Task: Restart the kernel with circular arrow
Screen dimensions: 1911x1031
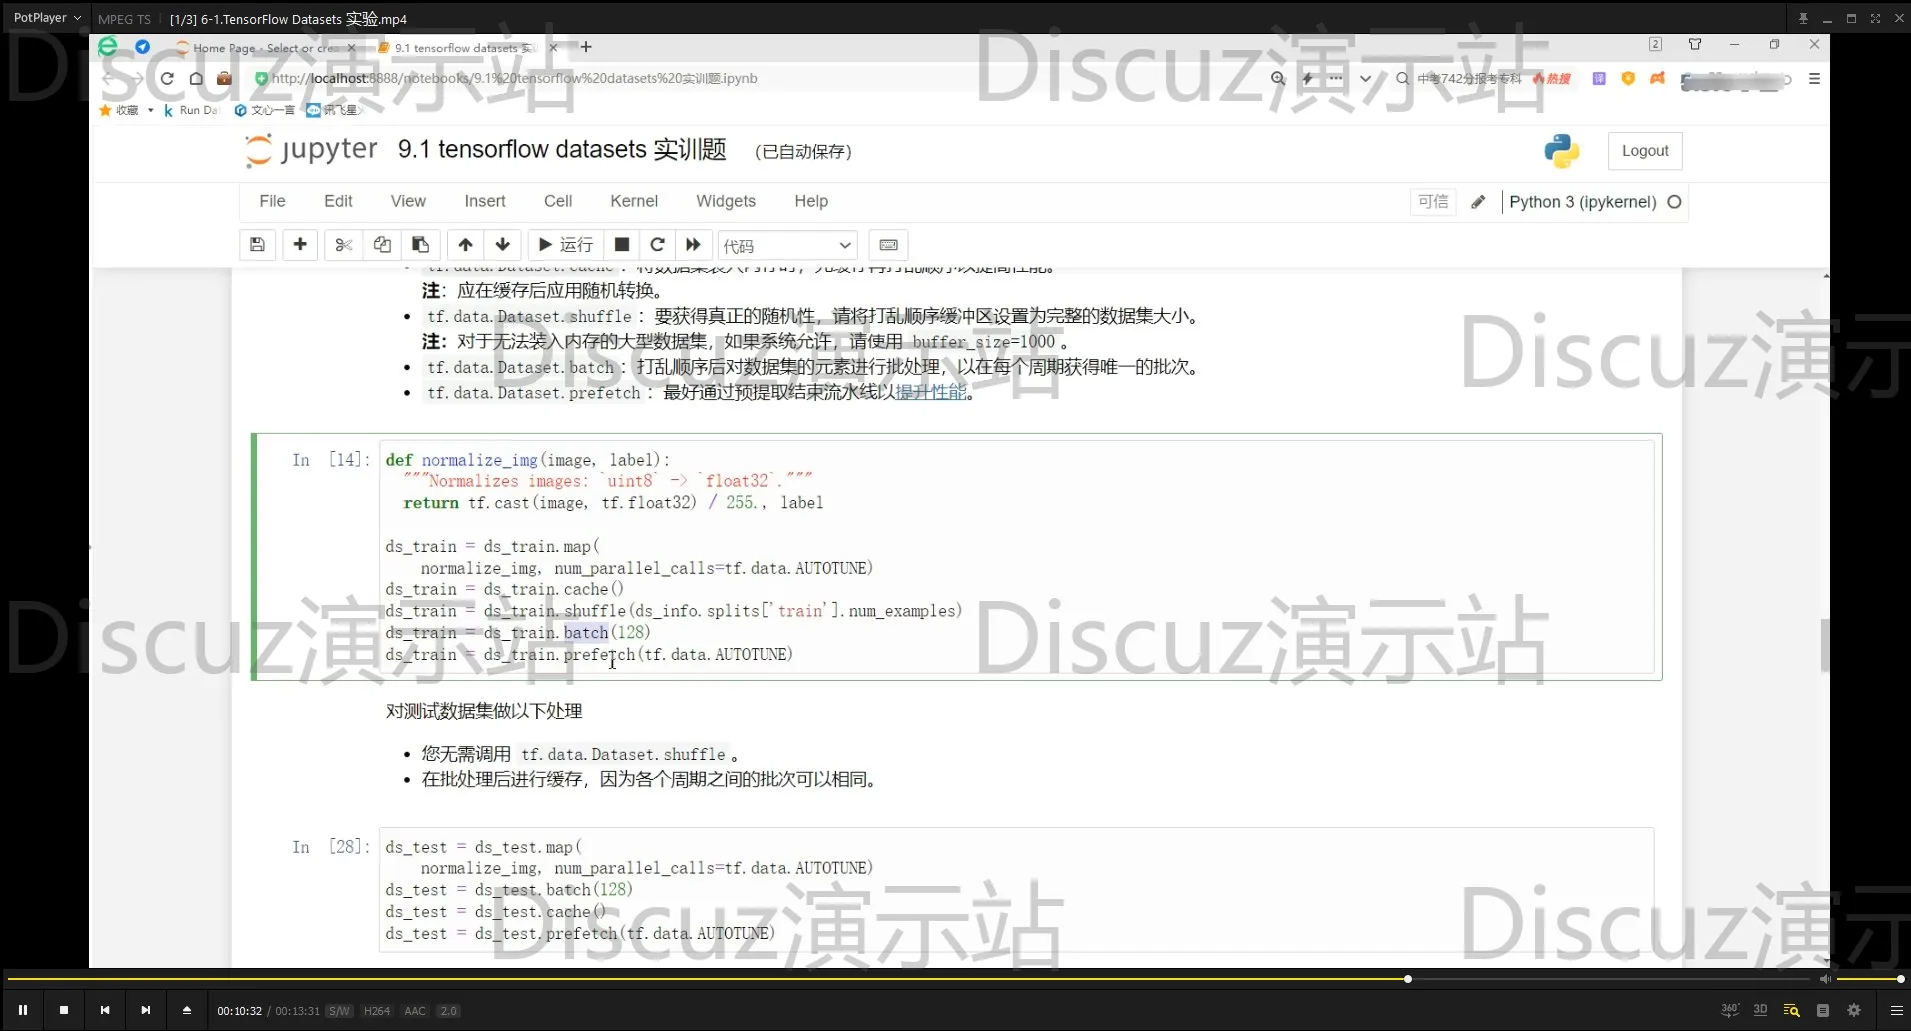Action: coord(657,245)
